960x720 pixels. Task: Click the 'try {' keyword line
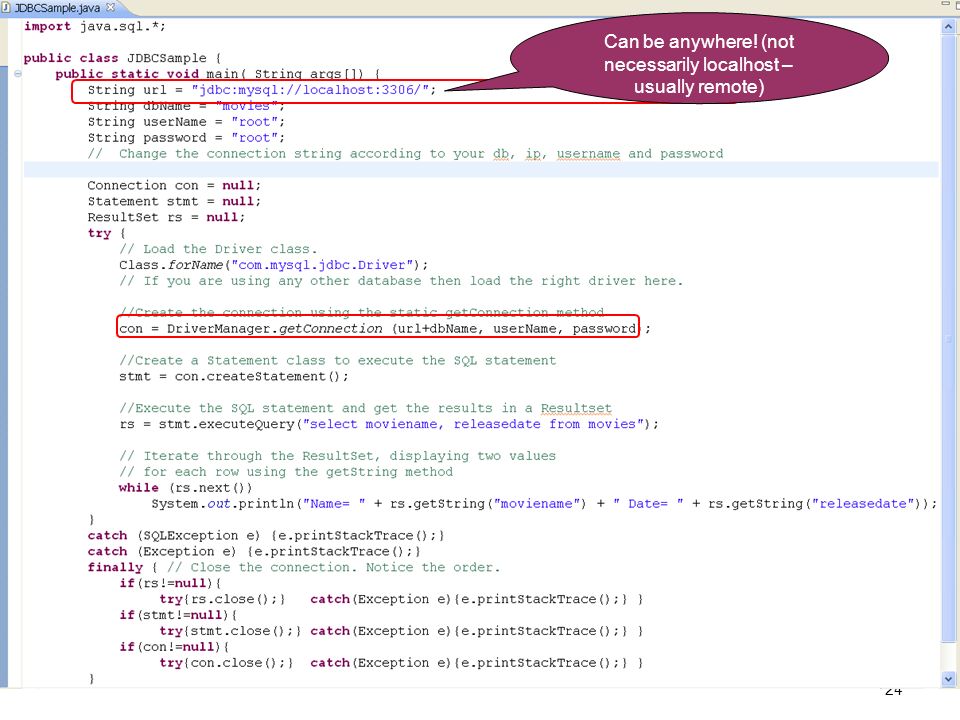tap(107, 233)
